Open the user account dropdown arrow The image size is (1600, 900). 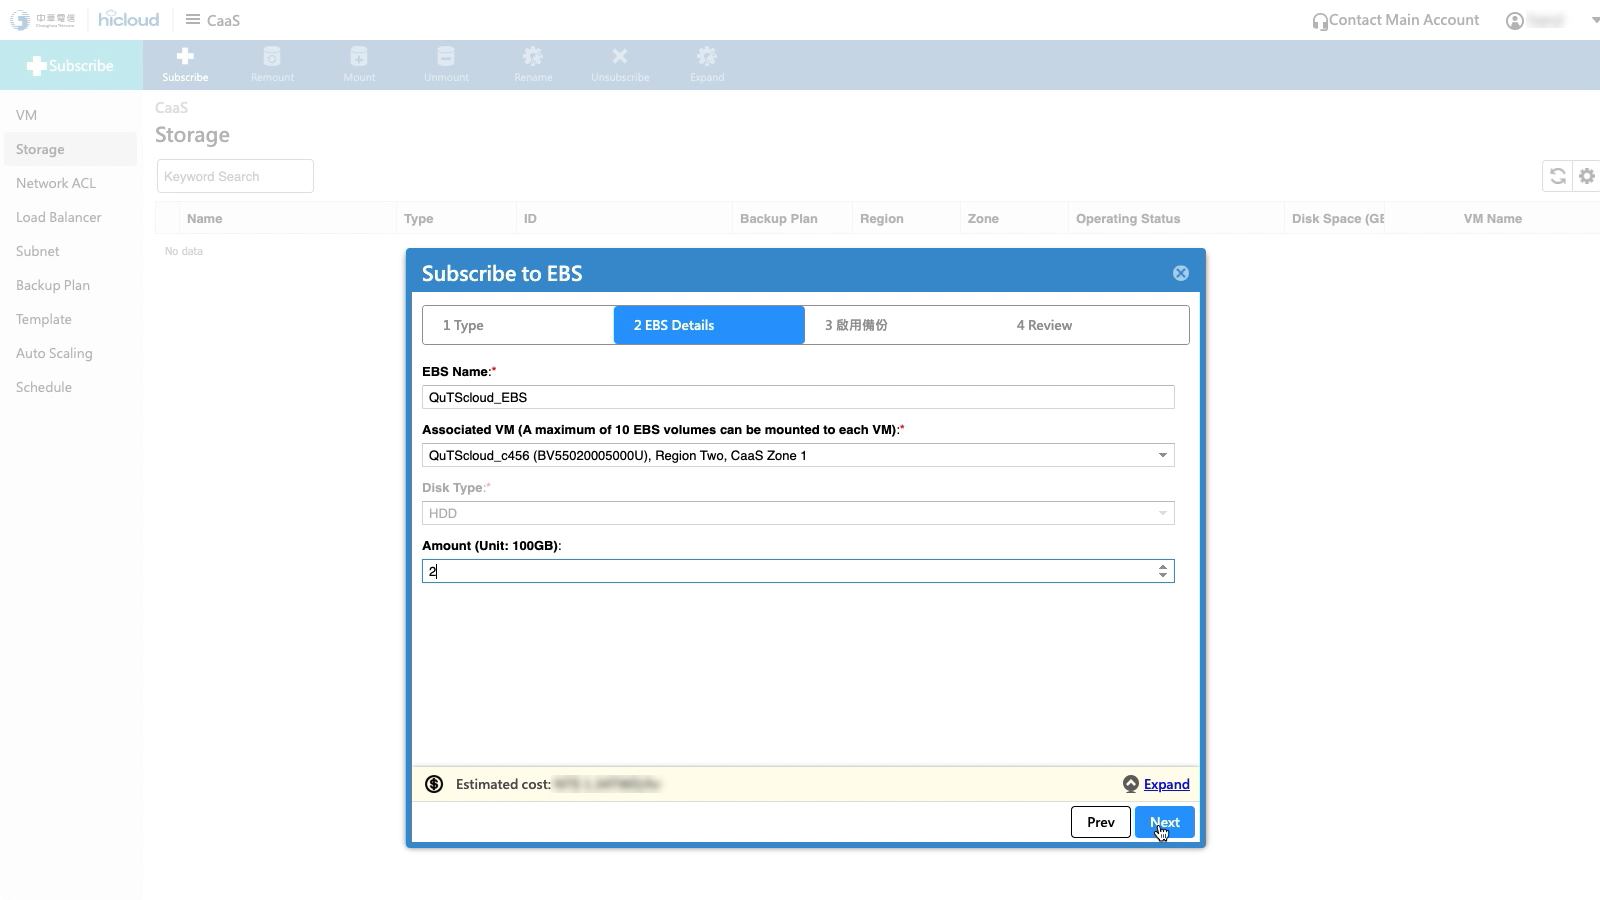point(1595,20)
